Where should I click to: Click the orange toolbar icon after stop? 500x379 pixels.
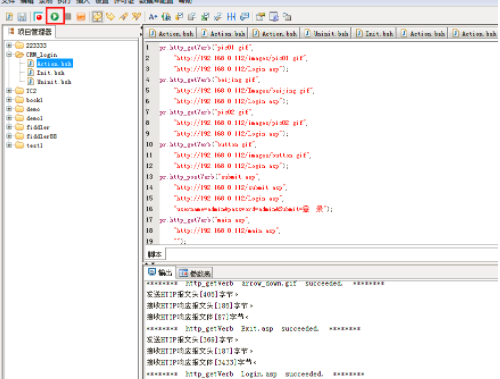81,17
